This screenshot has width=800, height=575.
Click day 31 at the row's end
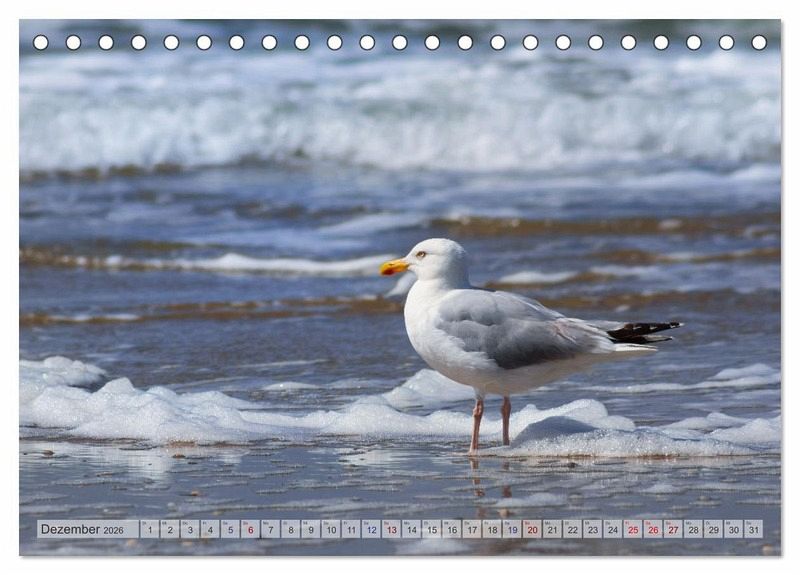(x=754, y=529)
